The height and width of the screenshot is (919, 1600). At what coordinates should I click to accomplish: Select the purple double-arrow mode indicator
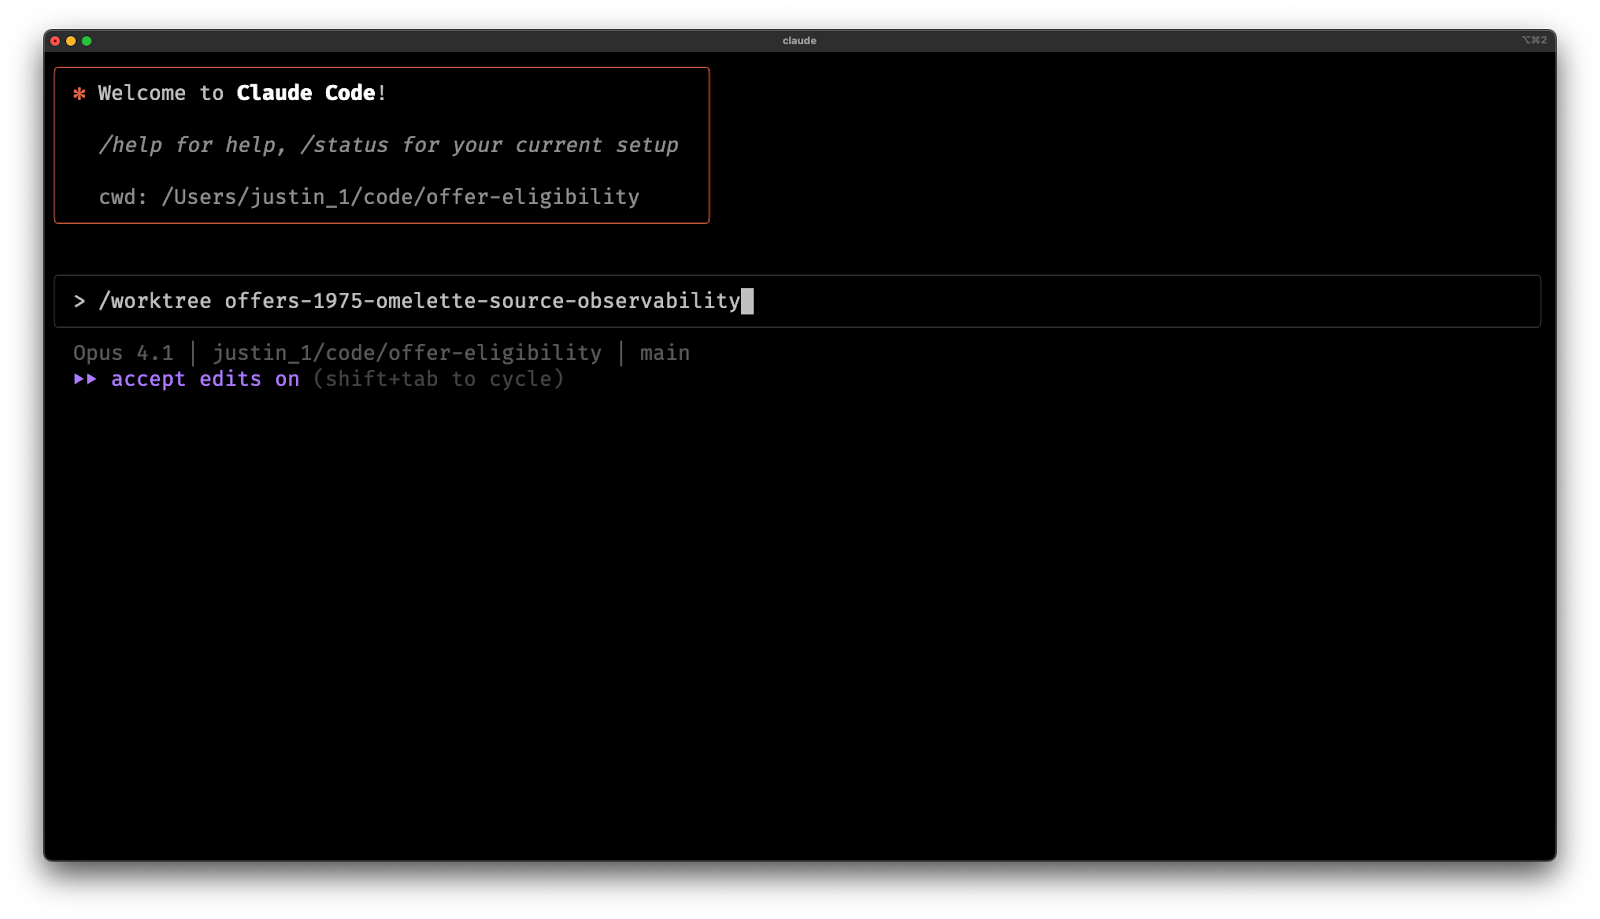pos(86,378)
